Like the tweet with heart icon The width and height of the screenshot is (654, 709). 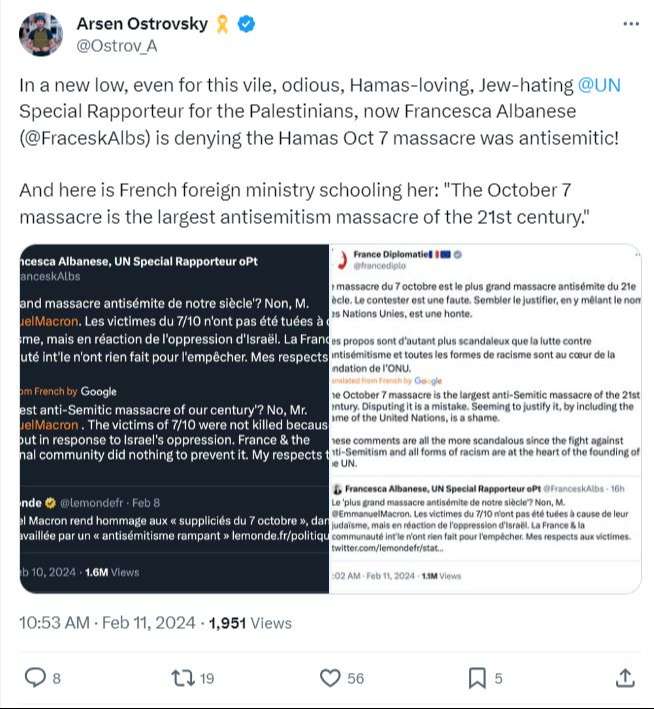pos(330,678)
